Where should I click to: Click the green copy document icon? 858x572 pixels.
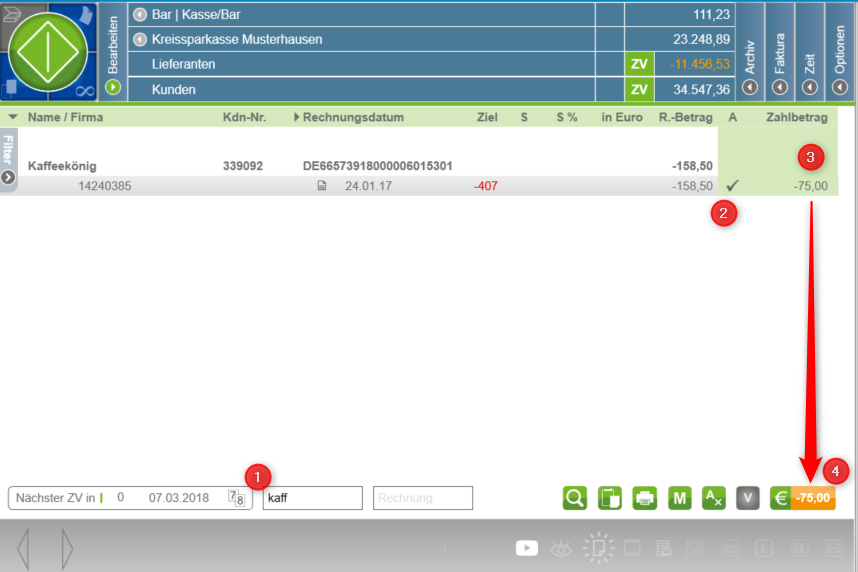610,498
